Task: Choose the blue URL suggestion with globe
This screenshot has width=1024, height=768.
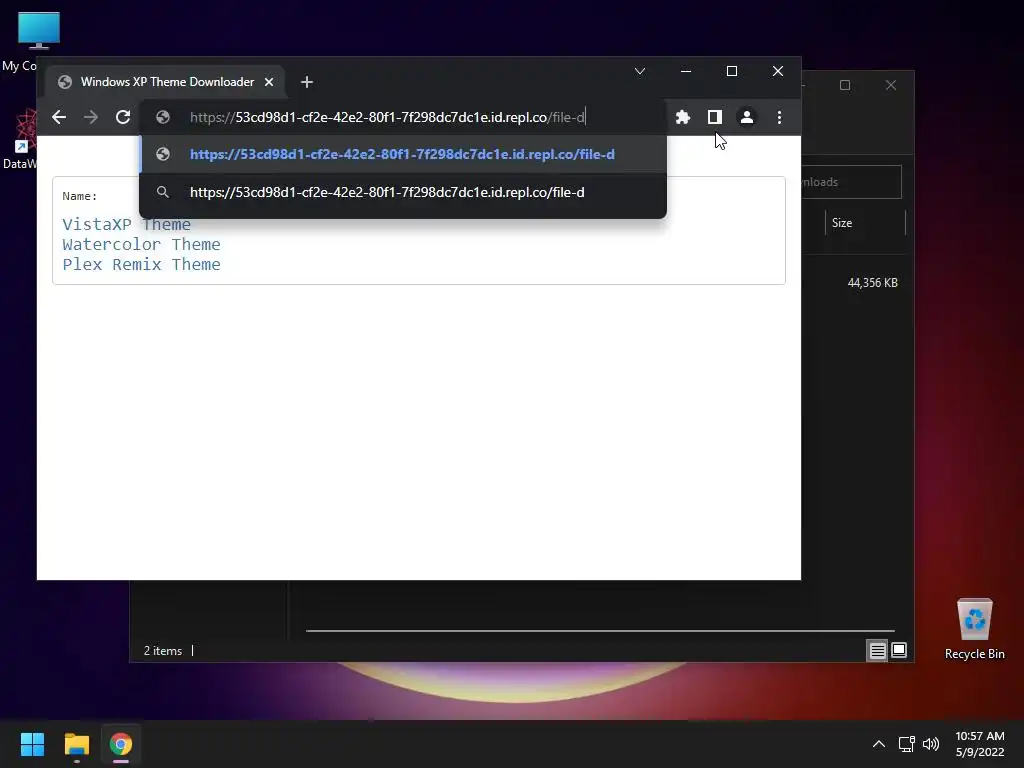Action: point(403,154)
